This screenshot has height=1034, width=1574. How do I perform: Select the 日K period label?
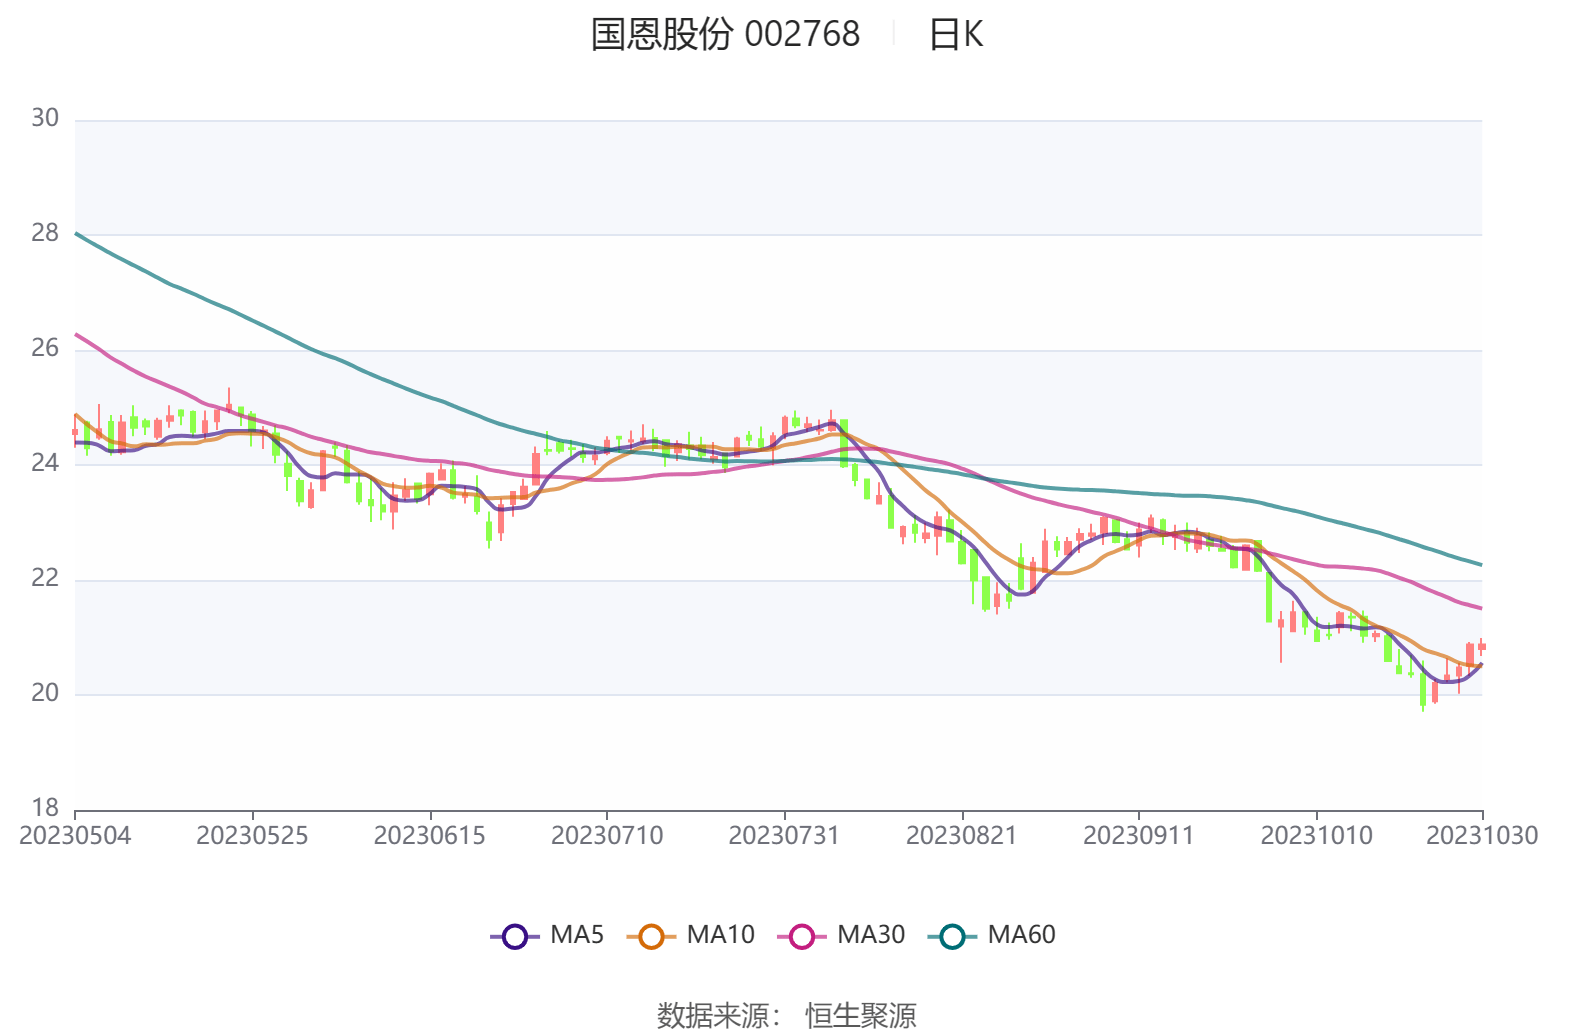coord(956,35)
